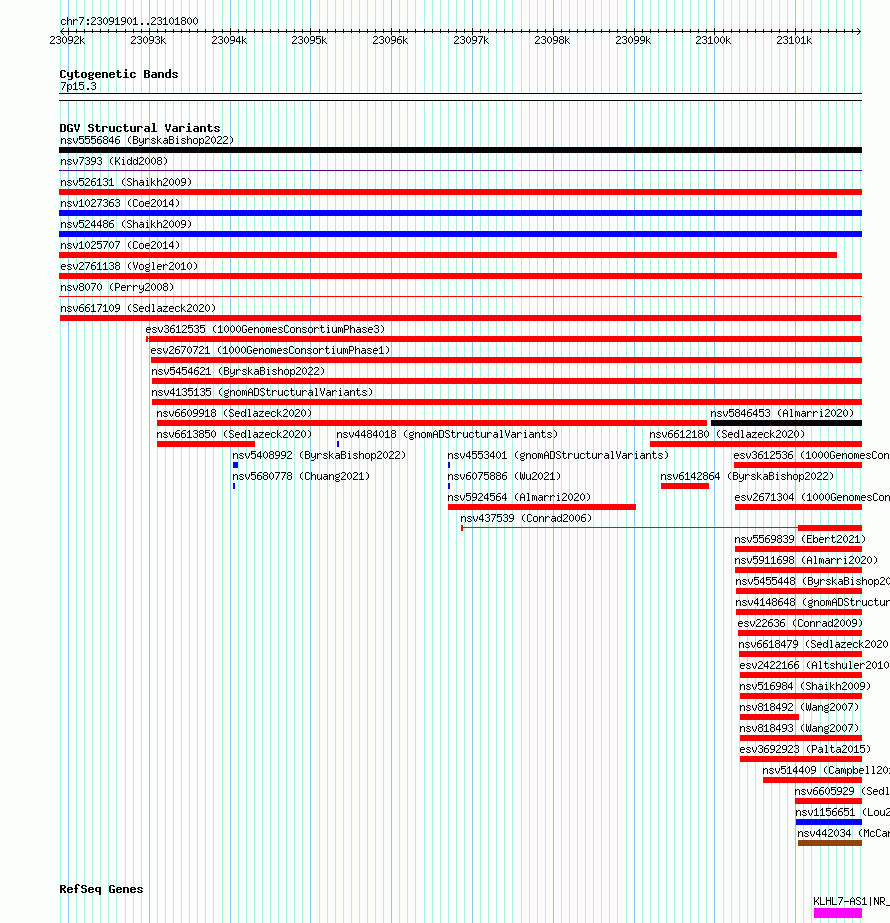890x923 pixels.
Task: Click the nsv526131 (Shaikh2009) label
Action: click(x=126, y=182)
